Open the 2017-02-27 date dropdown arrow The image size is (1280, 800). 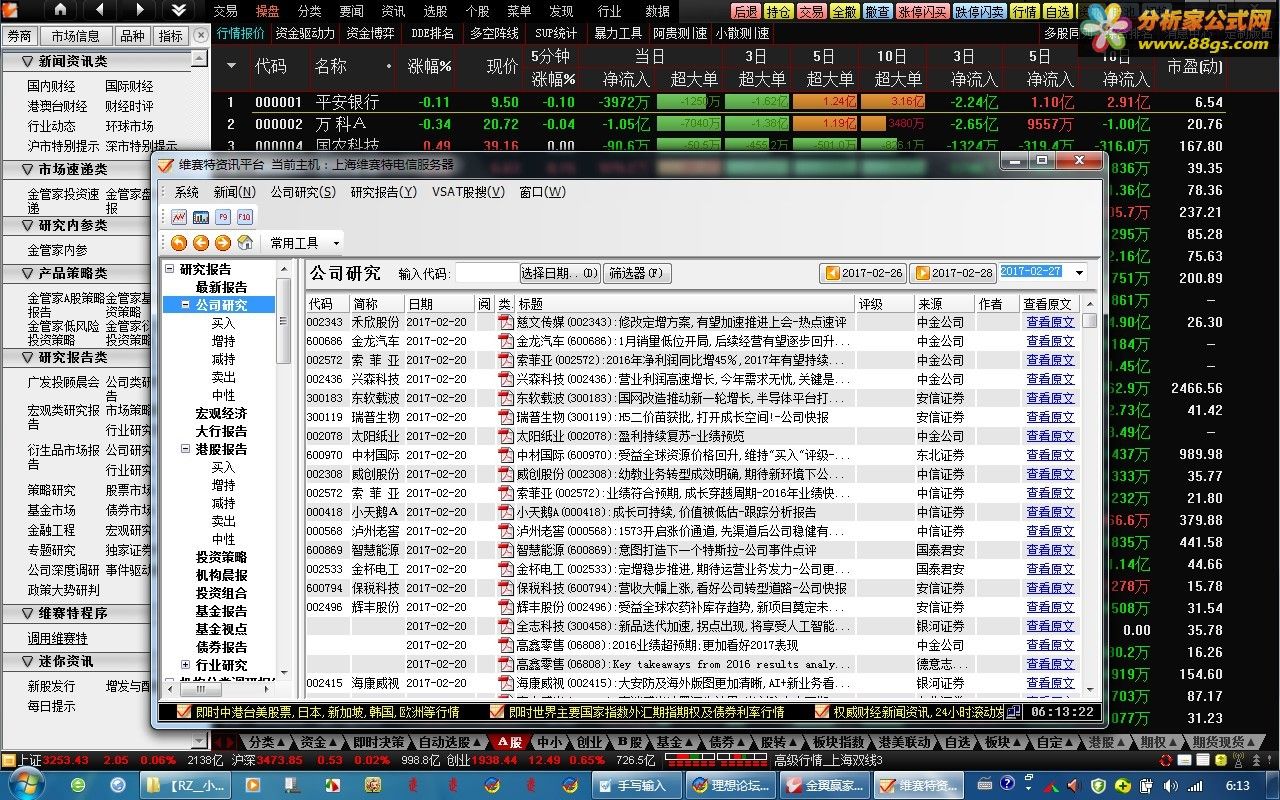click(x=1079, y=272)
